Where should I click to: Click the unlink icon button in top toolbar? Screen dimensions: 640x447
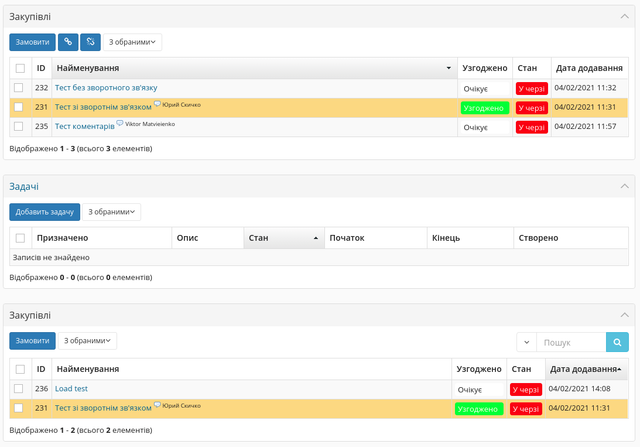pos(90,42)
